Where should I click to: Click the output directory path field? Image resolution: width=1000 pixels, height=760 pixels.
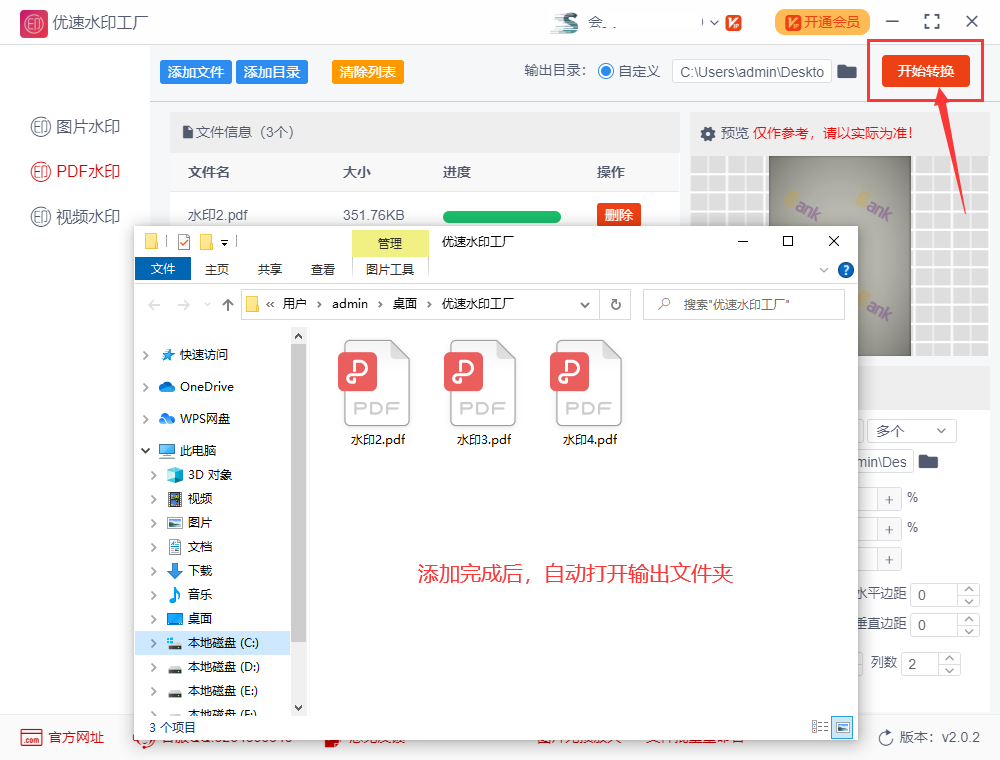click(752, 71)
